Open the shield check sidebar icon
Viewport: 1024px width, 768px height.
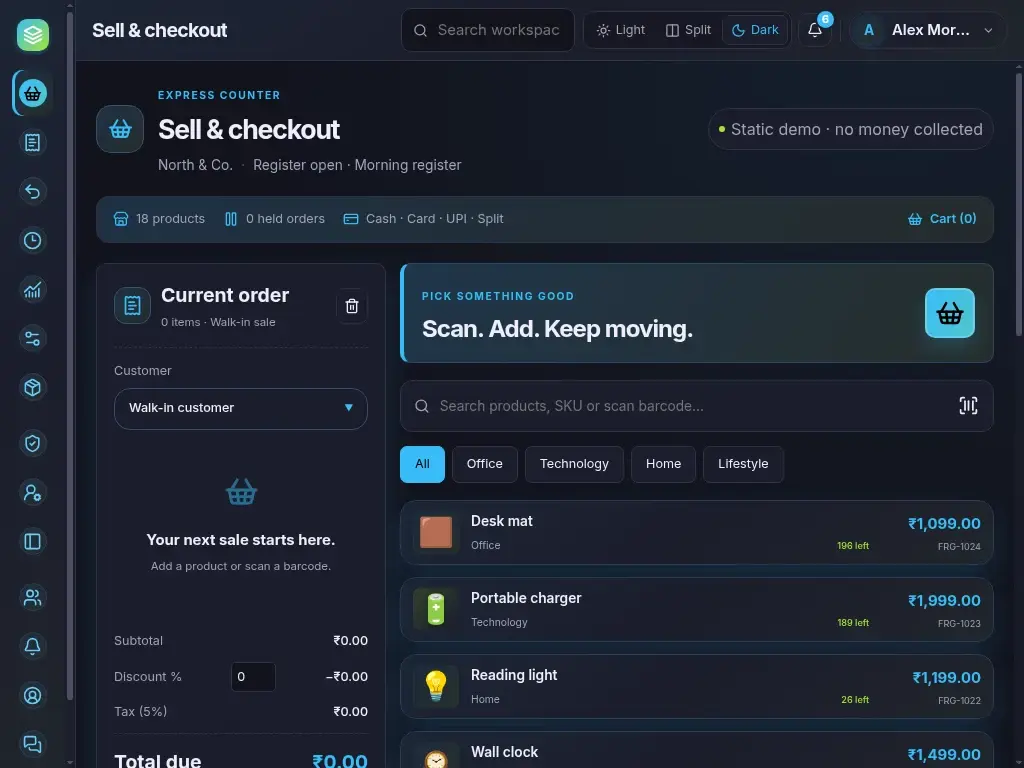click(x=33, y=443)
